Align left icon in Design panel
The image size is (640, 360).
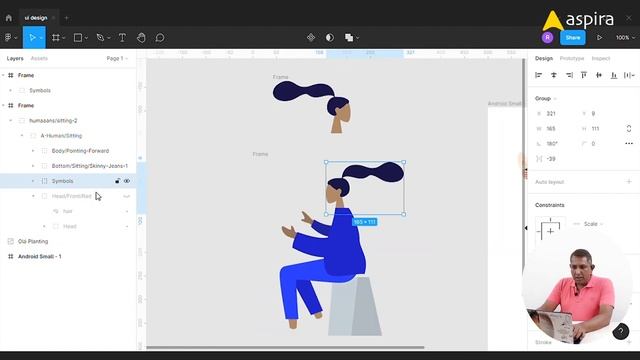[539, 75]
